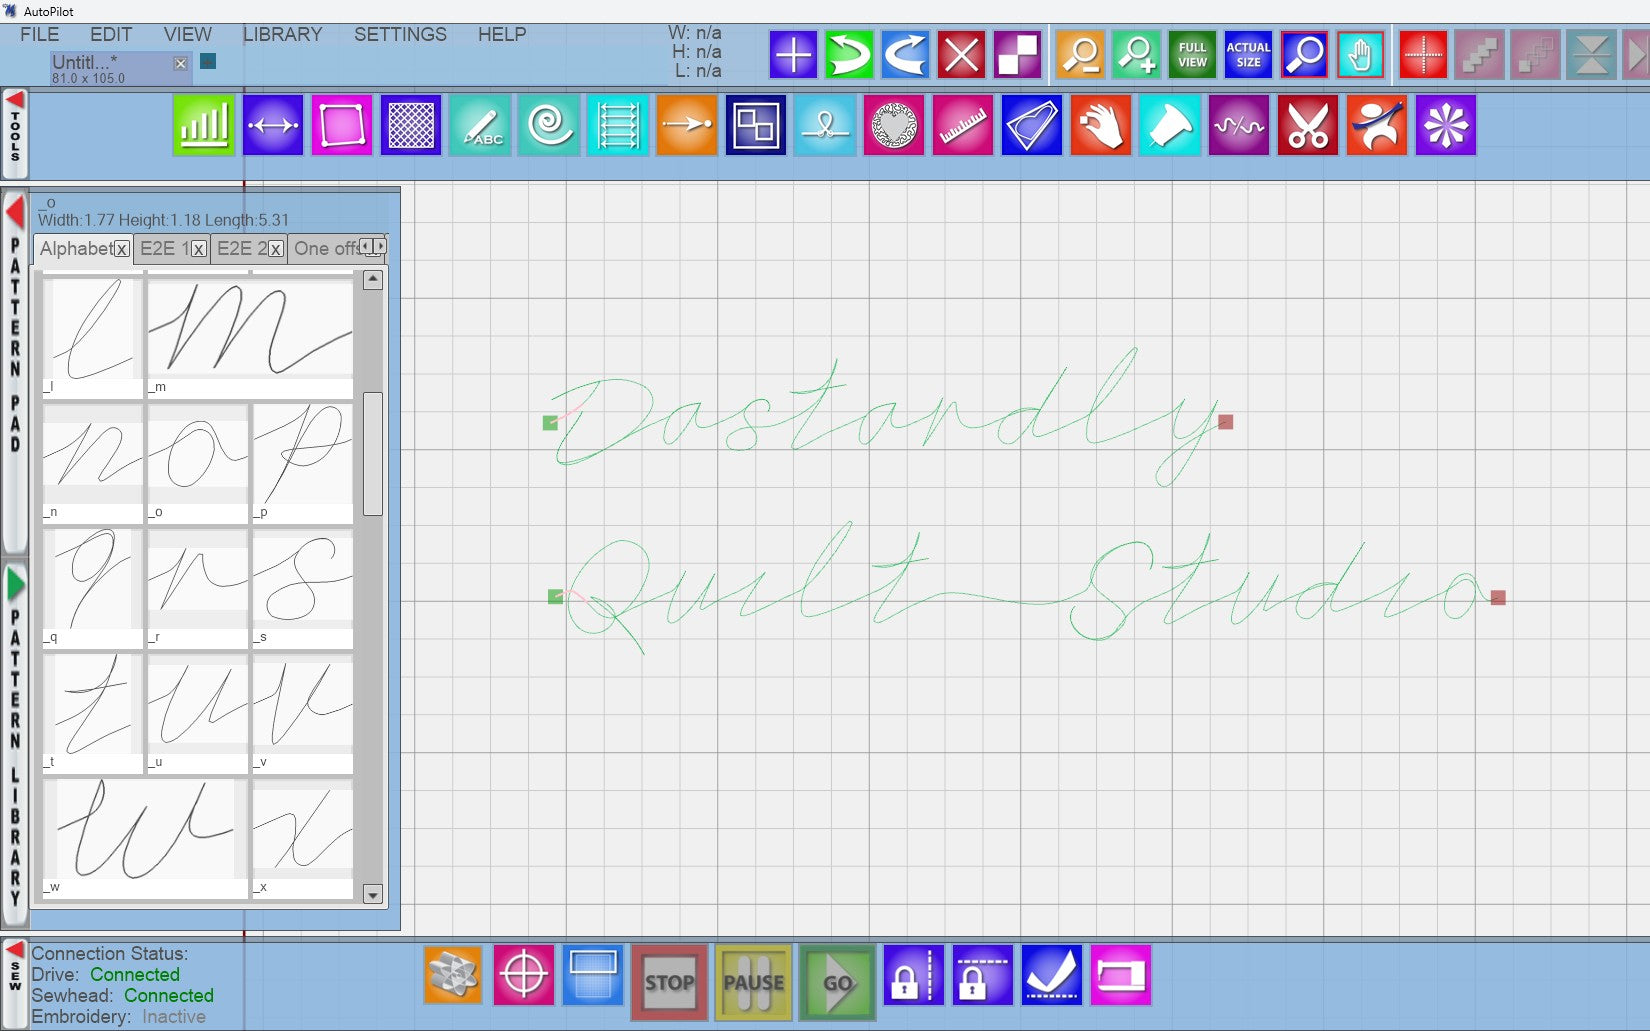Select the ruler measure tool
1650x1031 pixels.
[962, 126]
